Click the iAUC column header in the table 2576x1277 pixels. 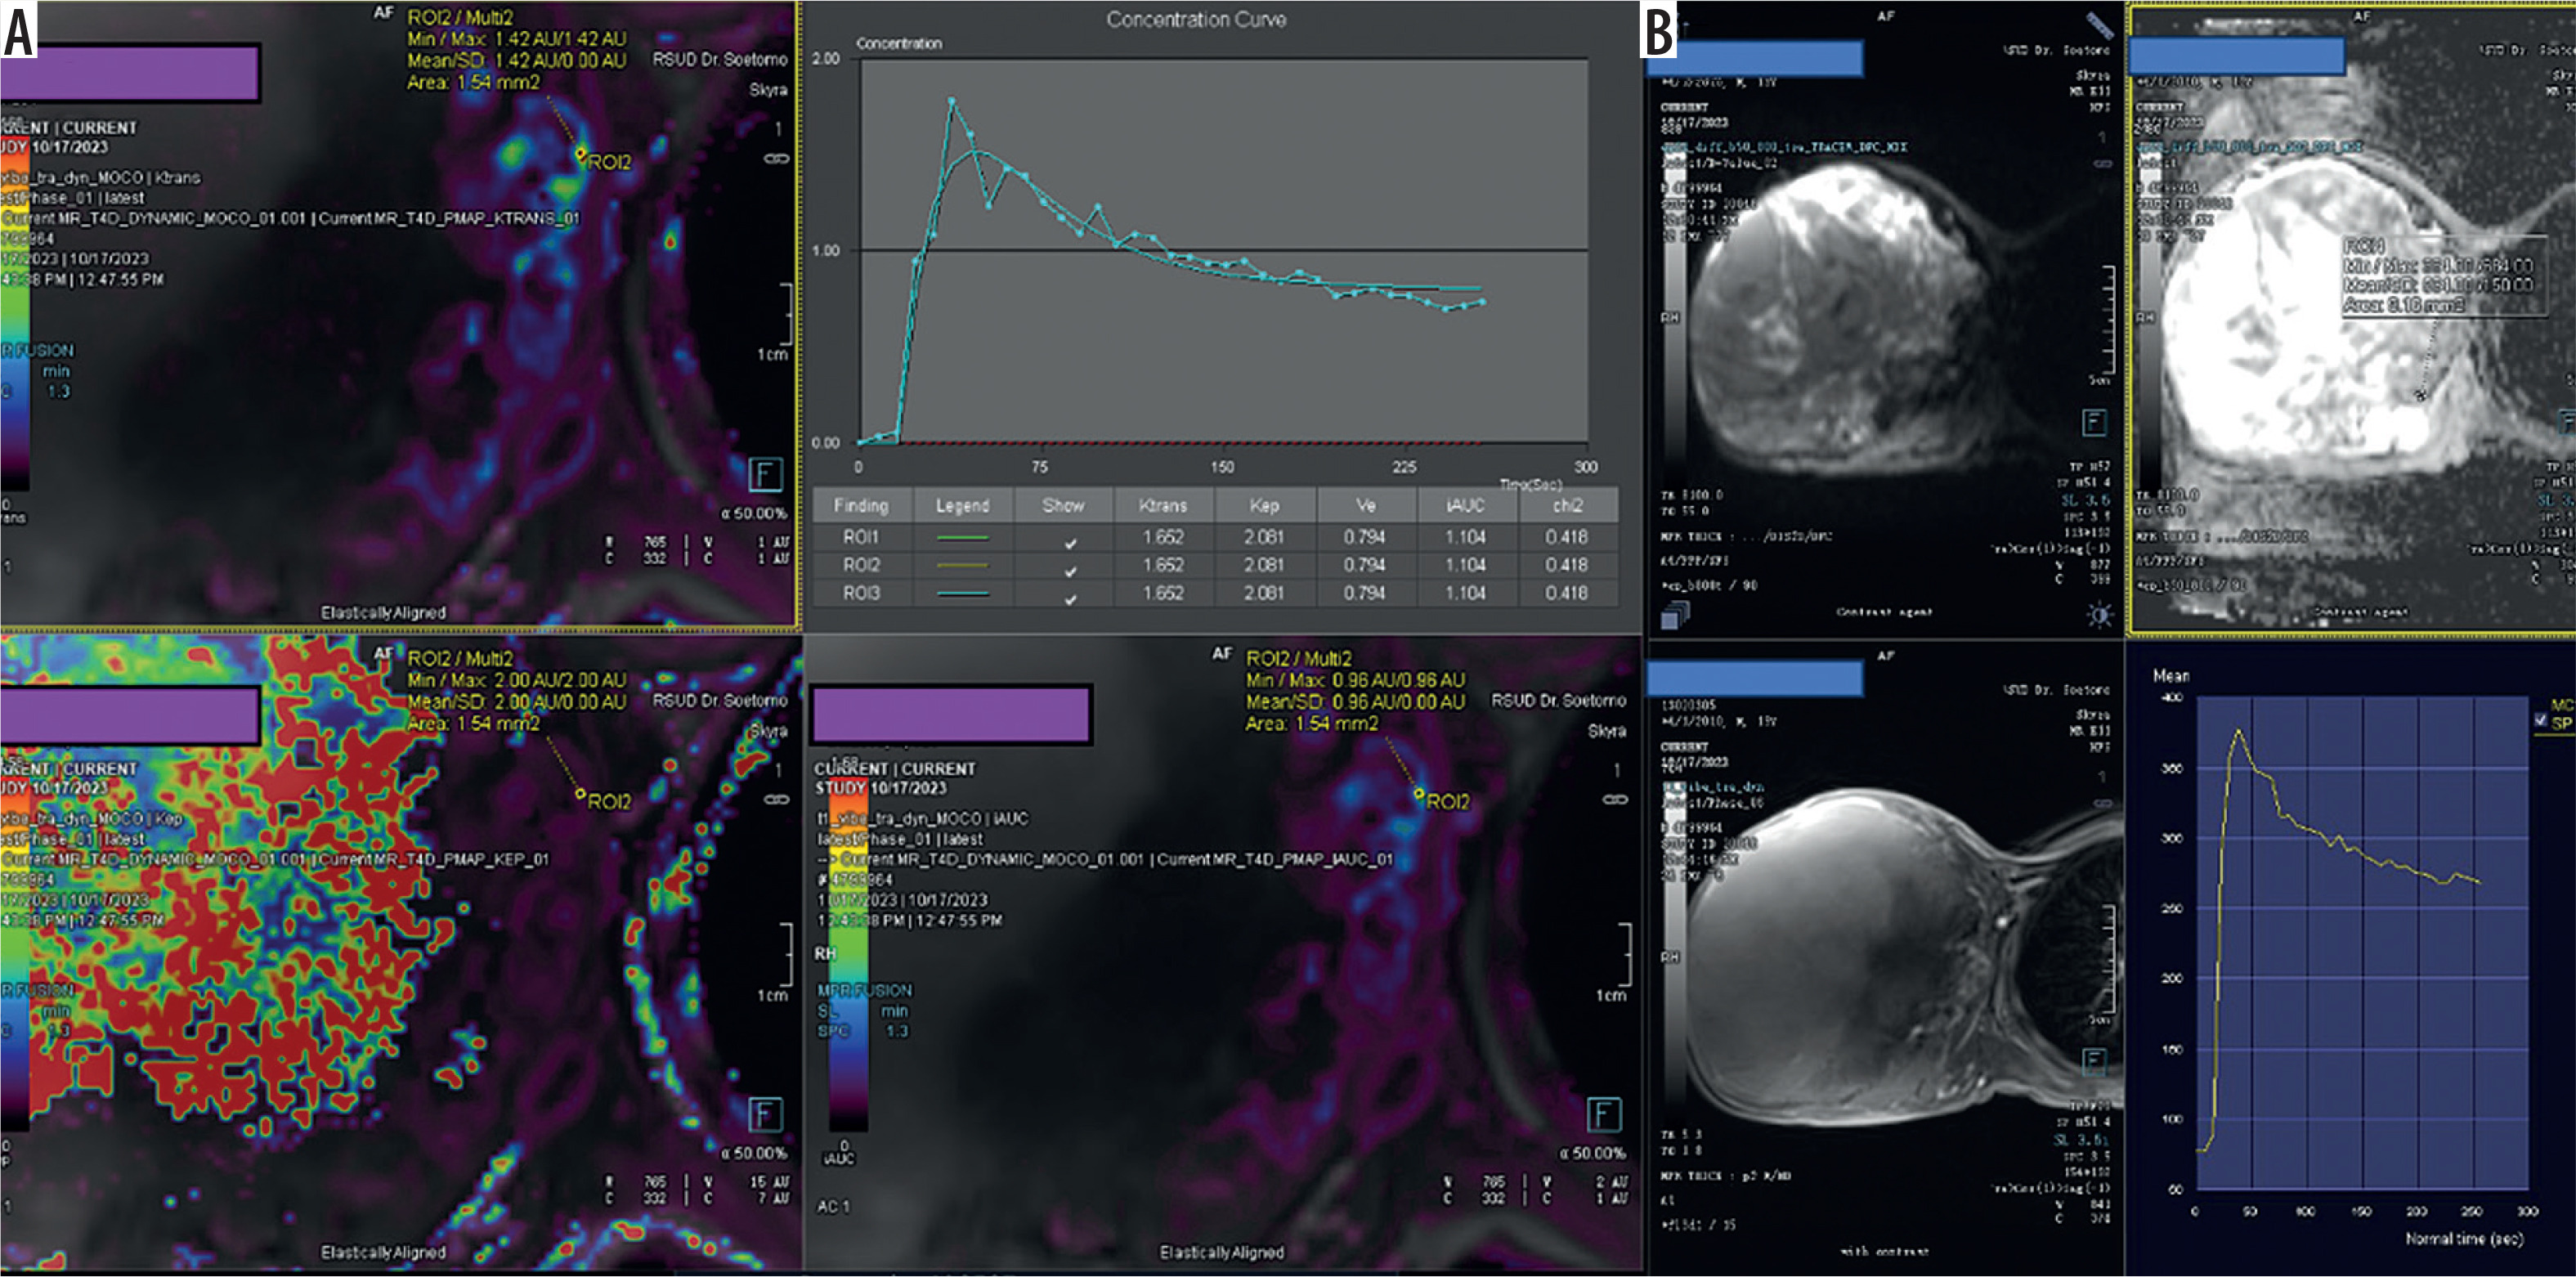point(1465,505)
